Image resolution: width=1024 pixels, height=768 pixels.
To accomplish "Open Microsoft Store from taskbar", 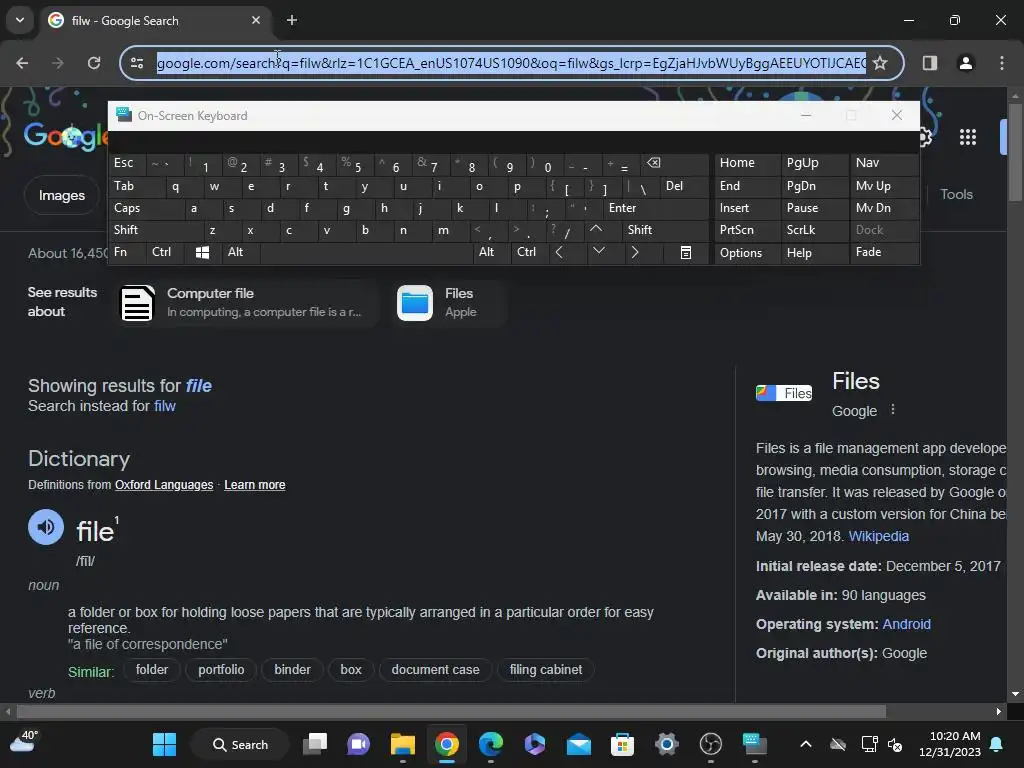I will coord(622,744).
